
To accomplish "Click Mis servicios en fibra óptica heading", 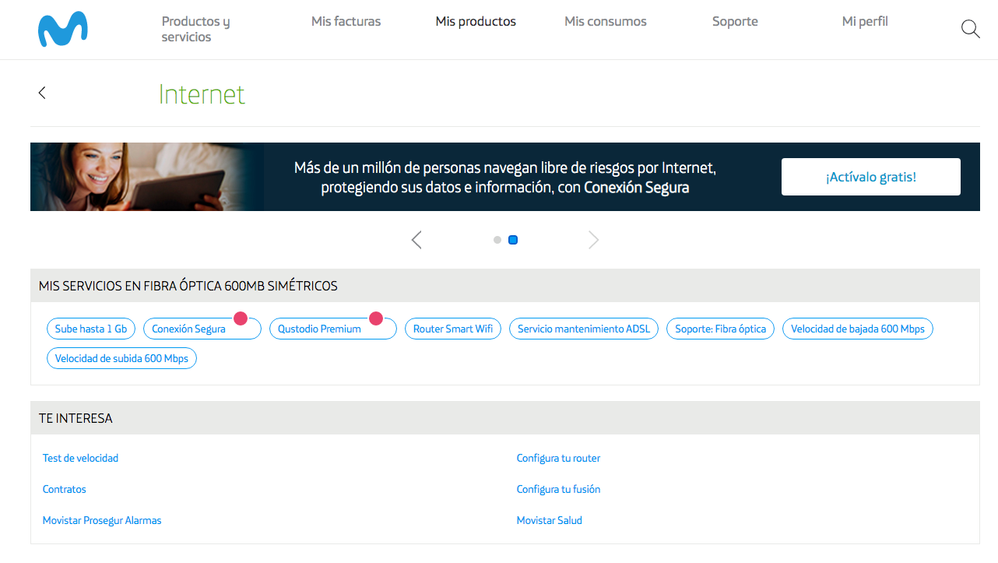I will [188, 286].
